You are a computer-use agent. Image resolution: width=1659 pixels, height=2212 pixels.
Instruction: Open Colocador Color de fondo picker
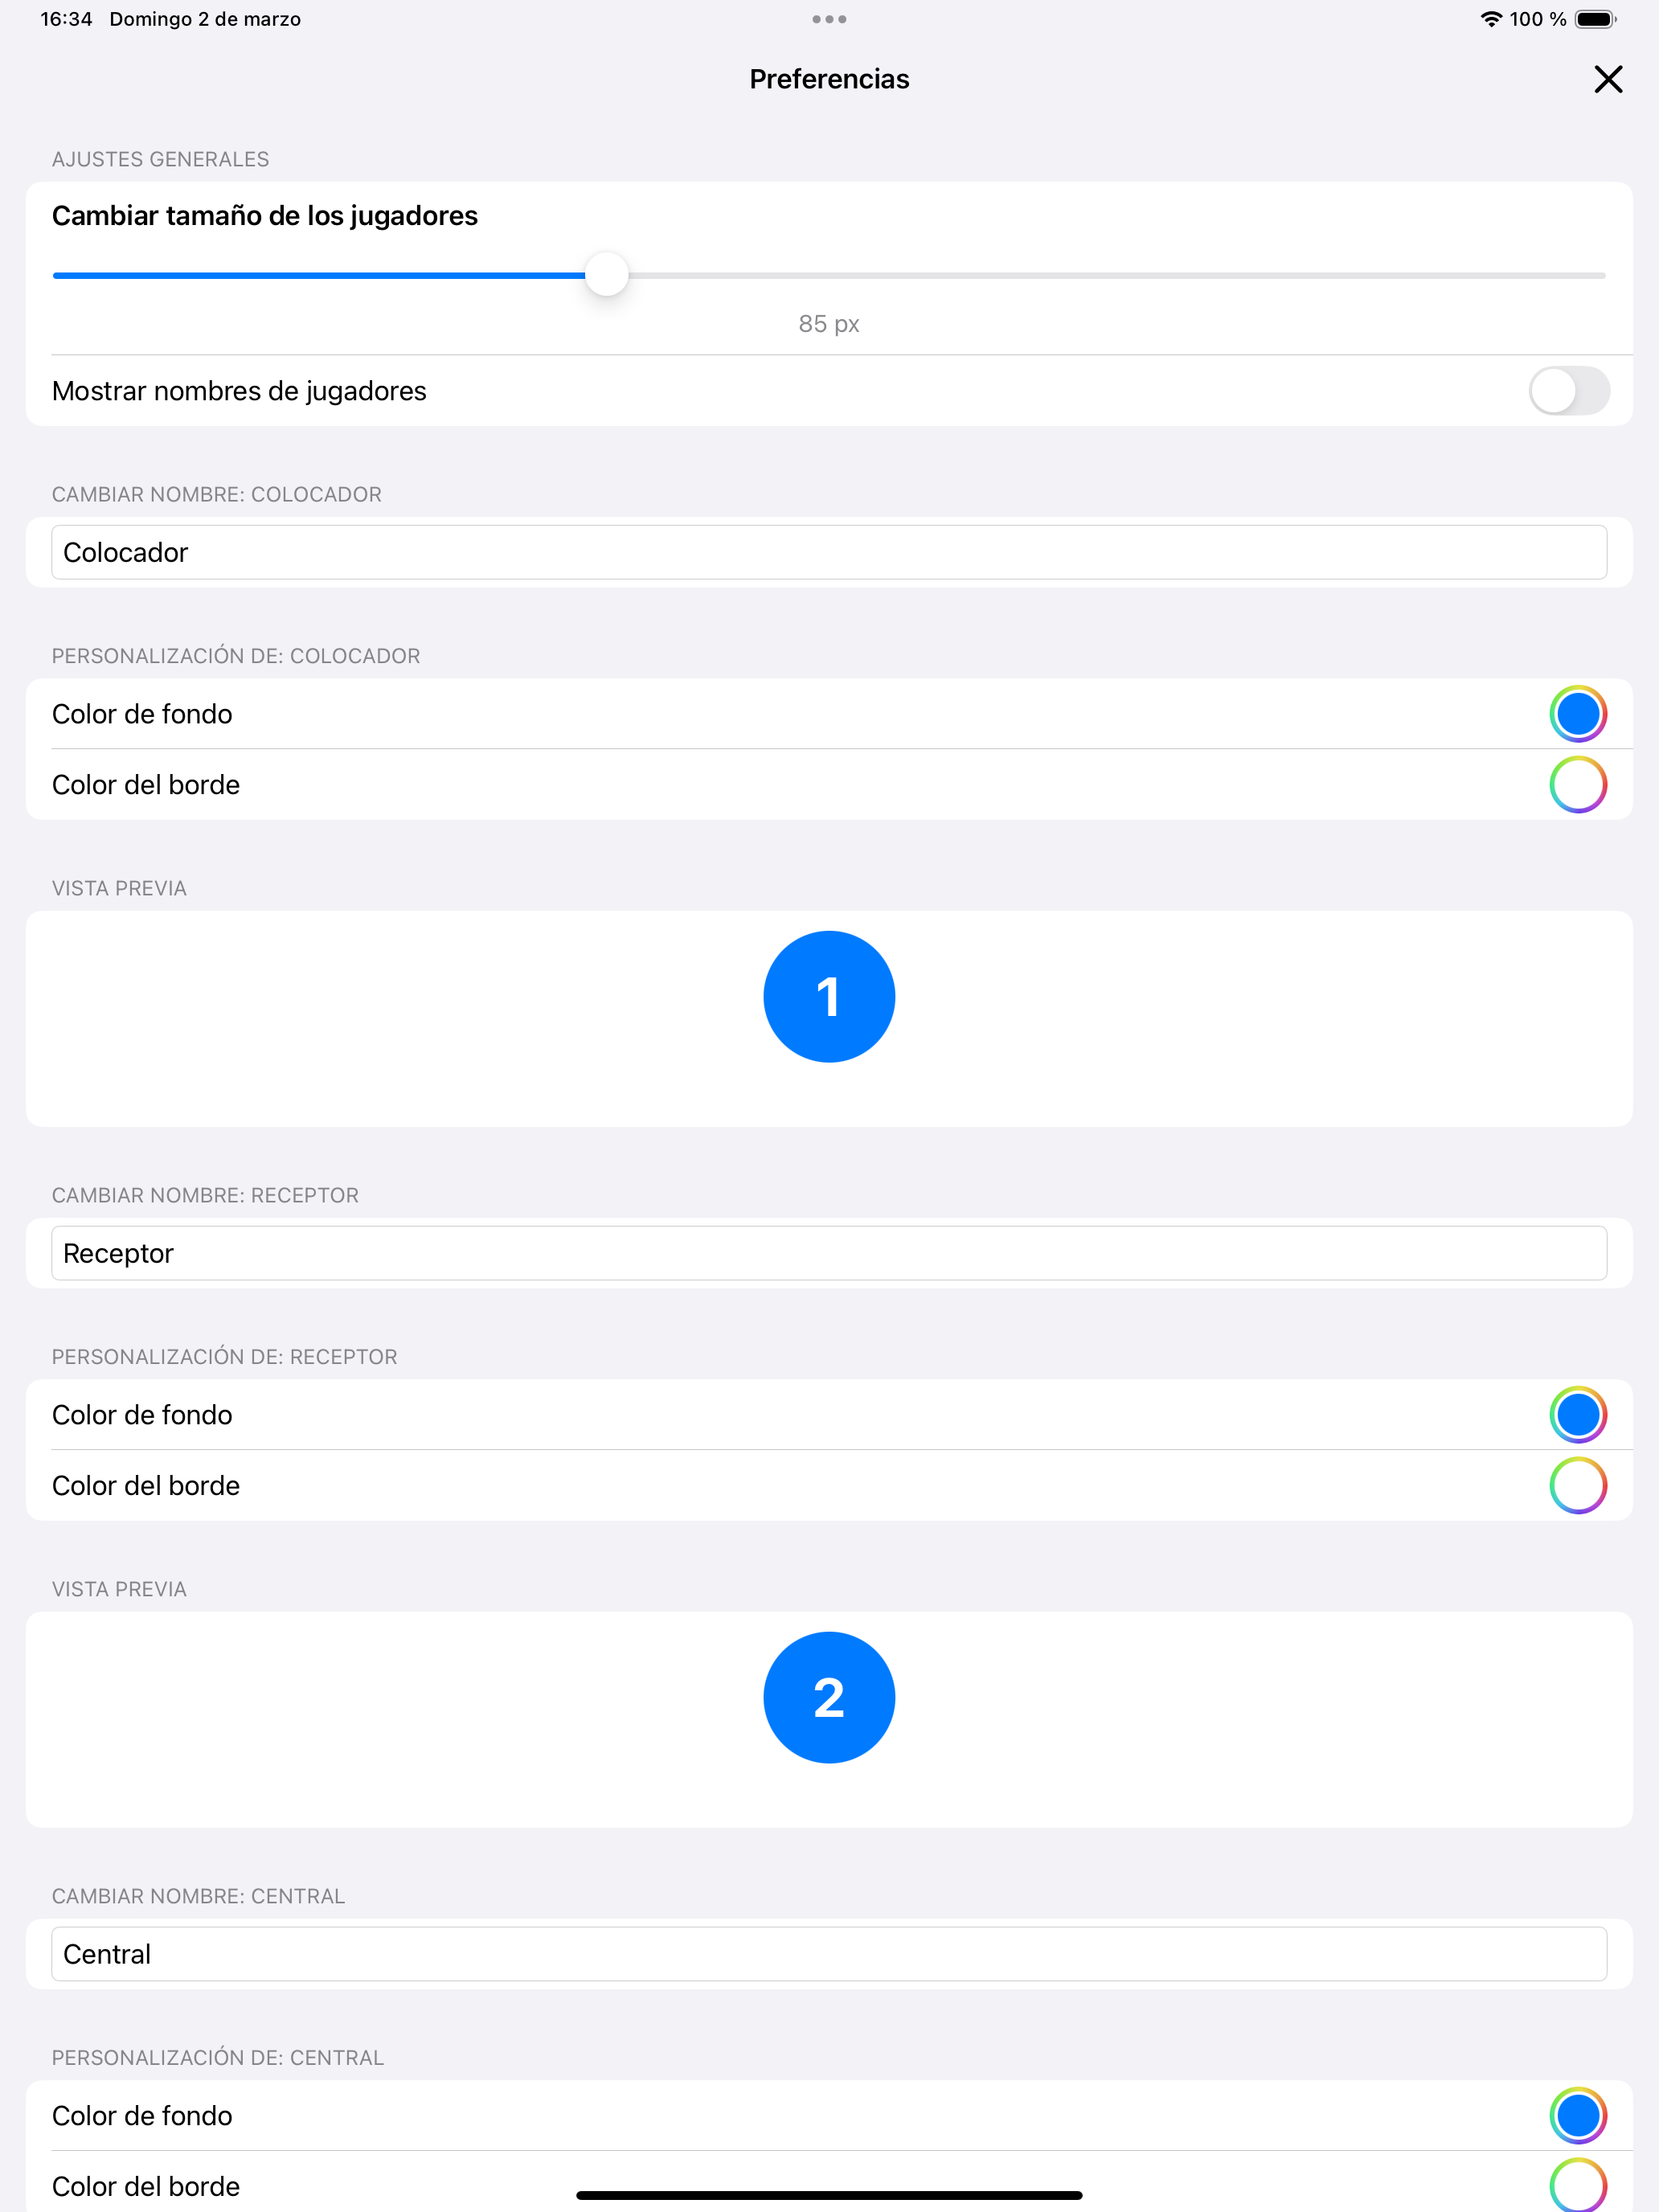[1577, 714]
